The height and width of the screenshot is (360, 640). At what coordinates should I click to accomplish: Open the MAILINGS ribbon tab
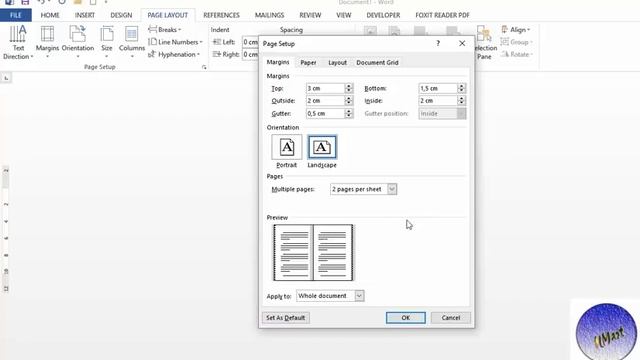269,15
